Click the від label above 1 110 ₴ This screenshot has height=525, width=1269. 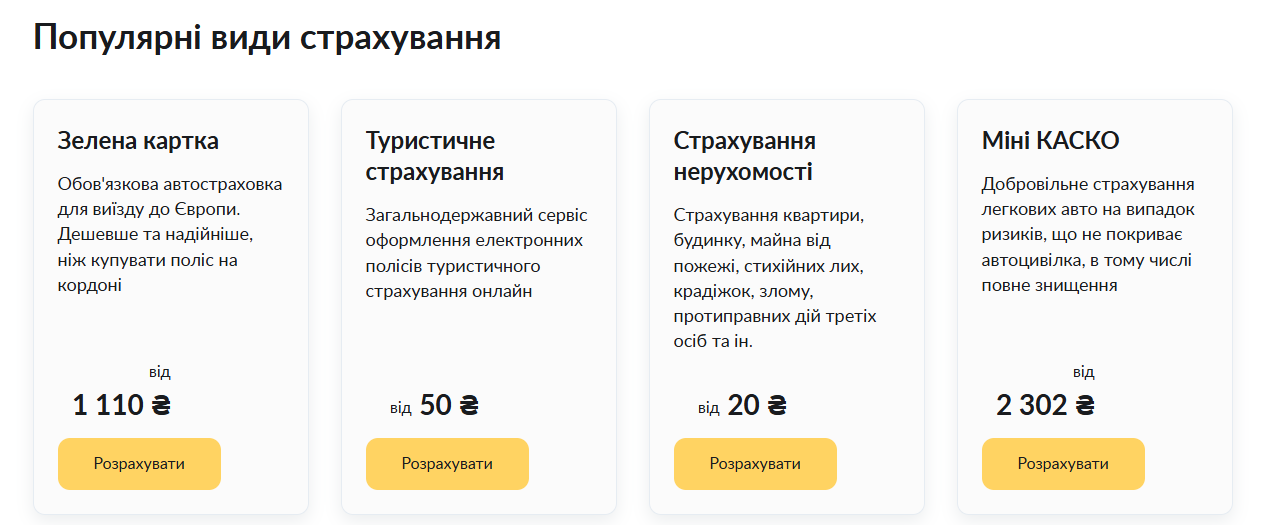pos(160,372)
